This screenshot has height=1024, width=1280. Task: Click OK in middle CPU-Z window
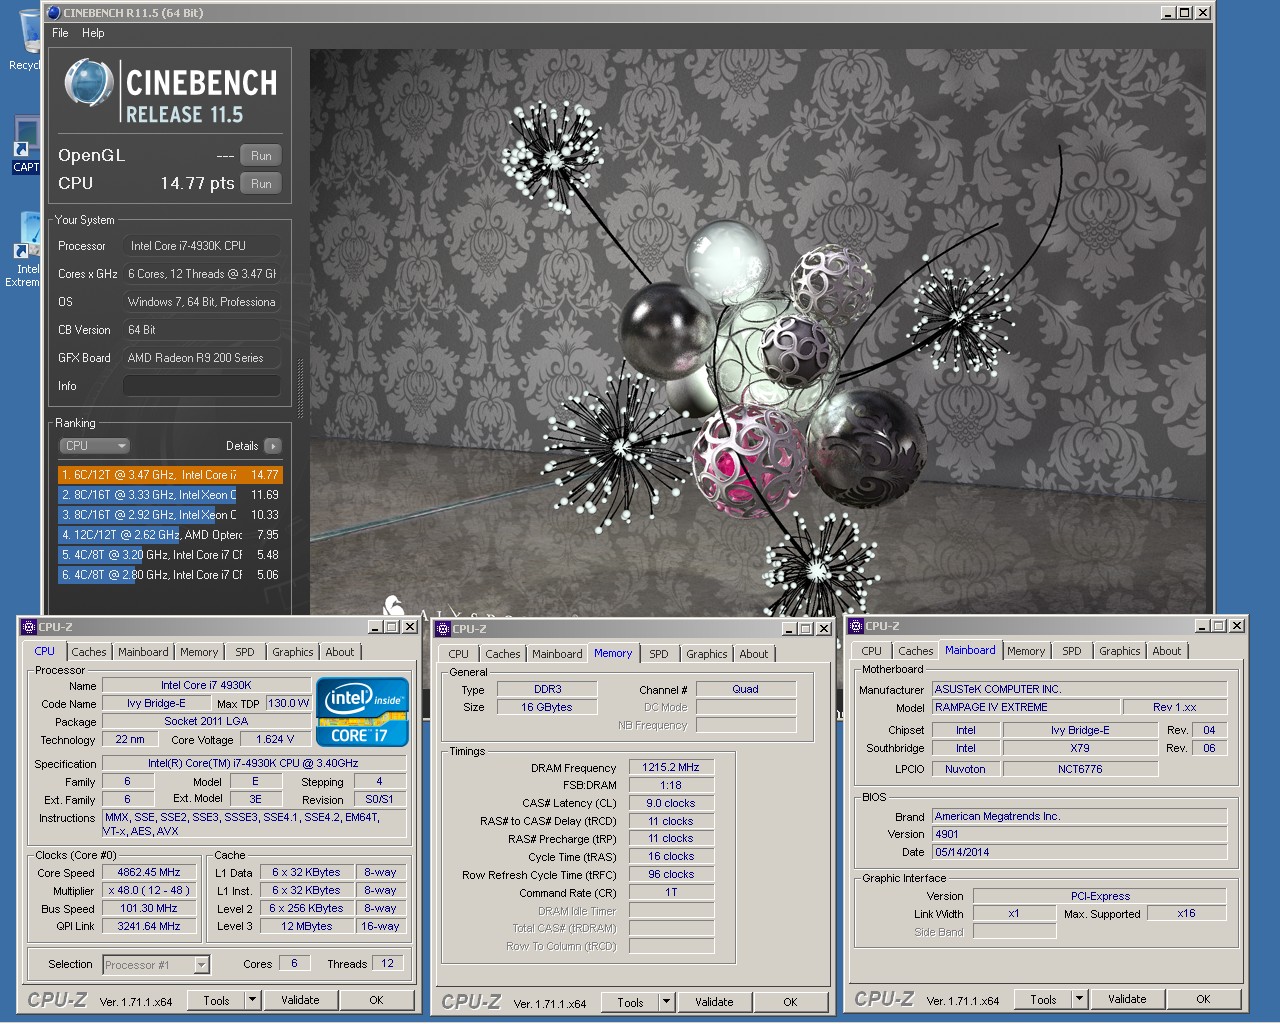pyautogui.click(x=790, y=1002)
